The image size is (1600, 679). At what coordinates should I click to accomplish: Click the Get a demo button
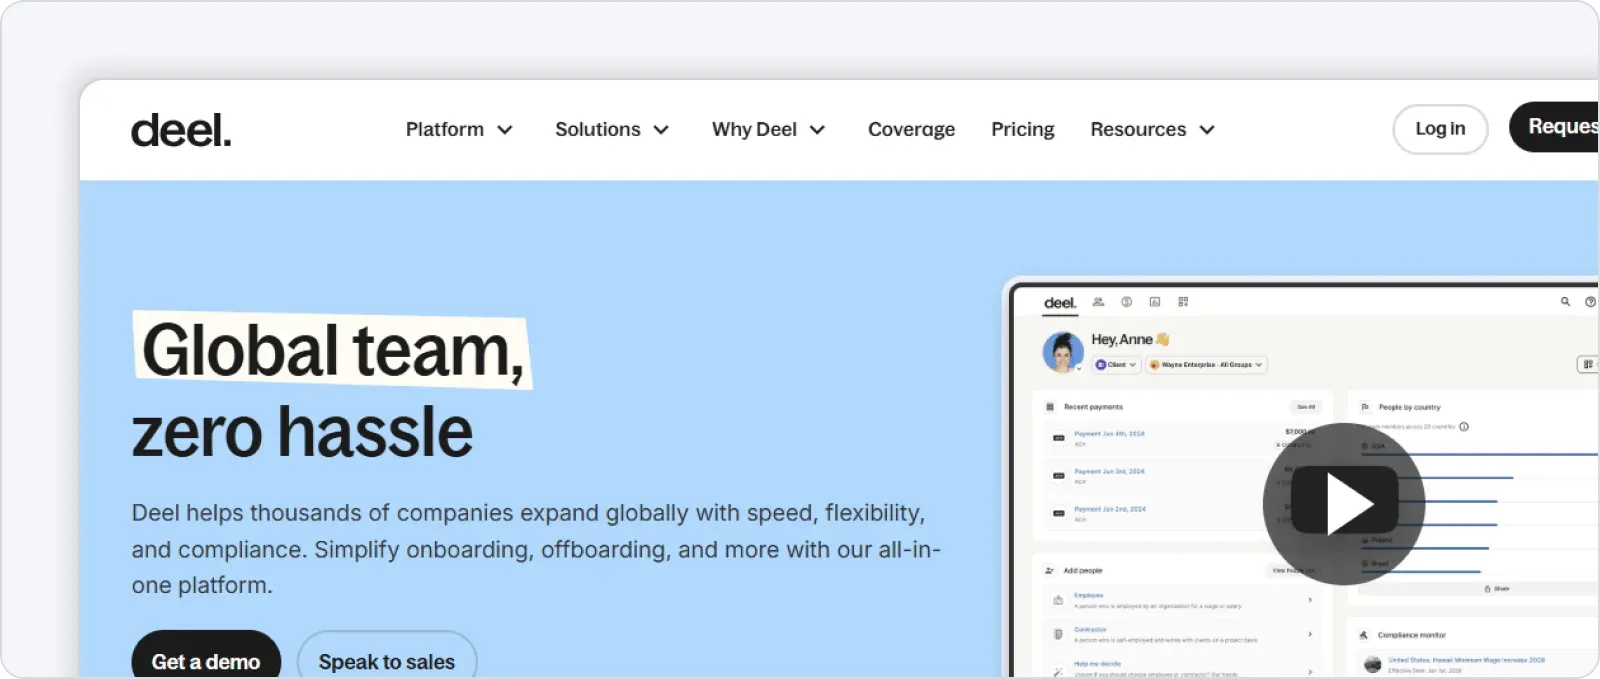click(x=206, y=655)
